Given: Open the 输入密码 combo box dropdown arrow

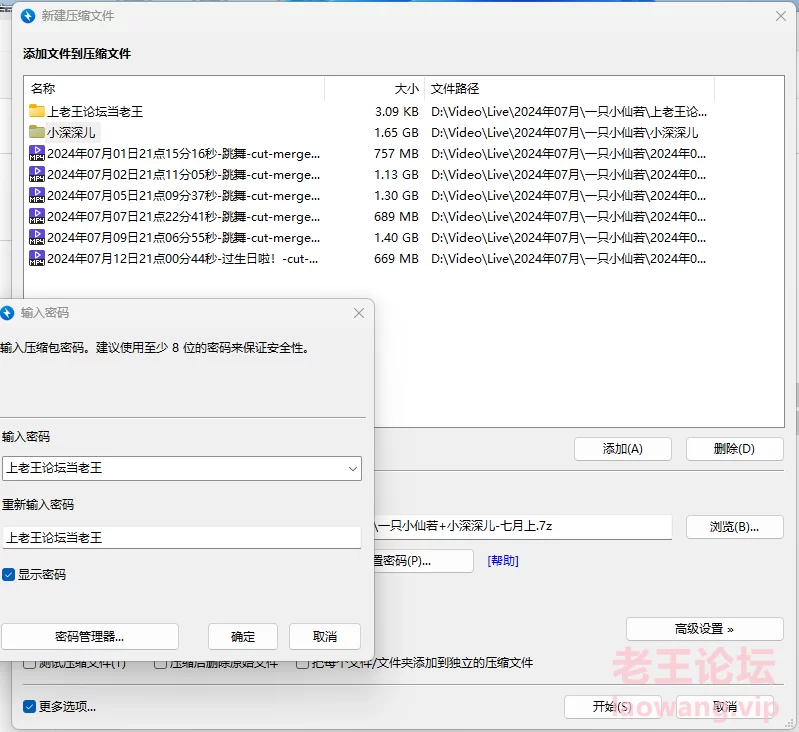Looking at the screenshot, I should 352,468.
